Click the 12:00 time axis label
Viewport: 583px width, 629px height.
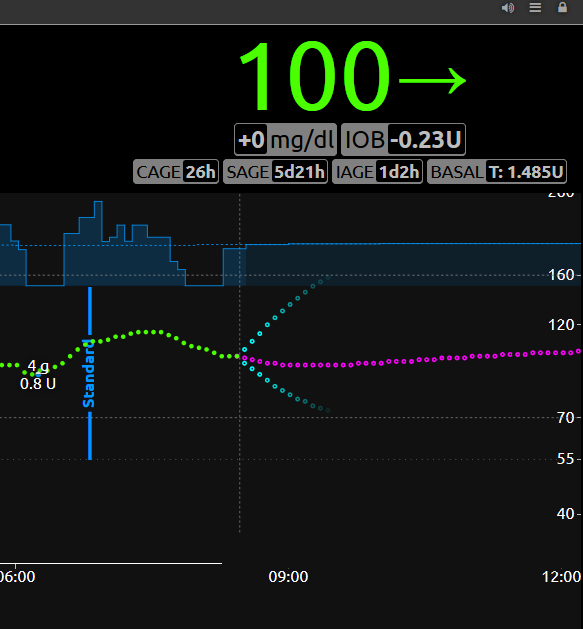click(561, 577)
